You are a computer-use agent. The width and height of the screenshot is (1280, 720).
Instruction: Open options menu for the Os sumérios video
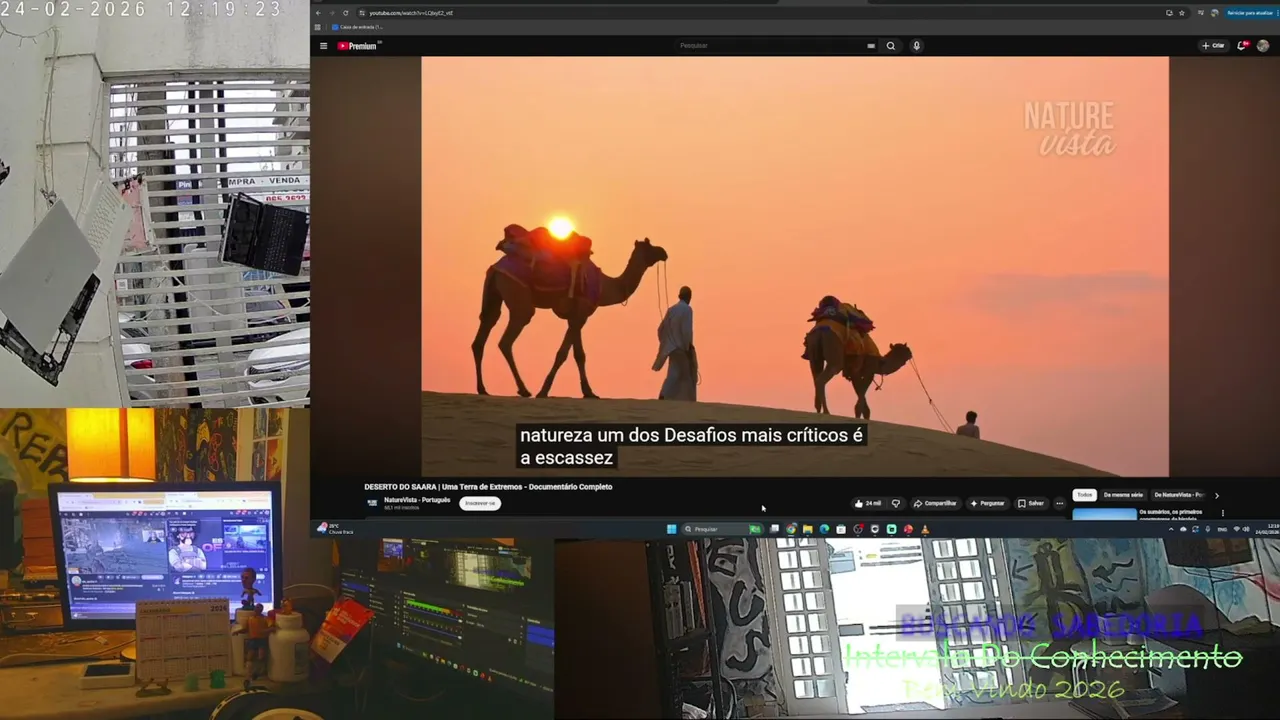coord(1222,513)
